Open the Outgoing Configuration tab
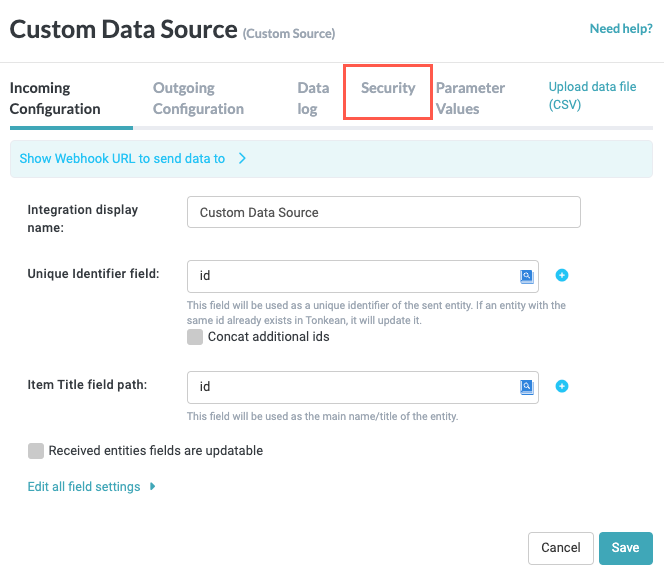Screen dimensions: 664x585 [198, 98]
